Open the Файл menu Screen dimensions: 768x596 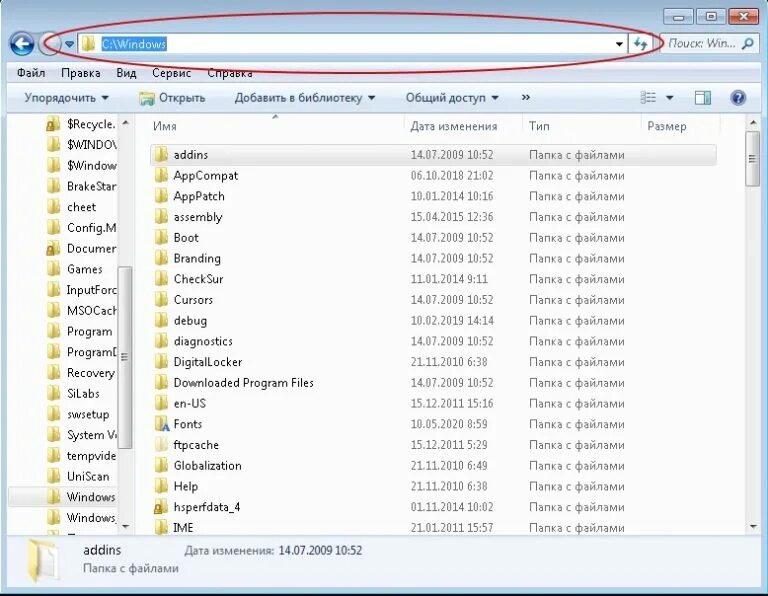(31, 73)
